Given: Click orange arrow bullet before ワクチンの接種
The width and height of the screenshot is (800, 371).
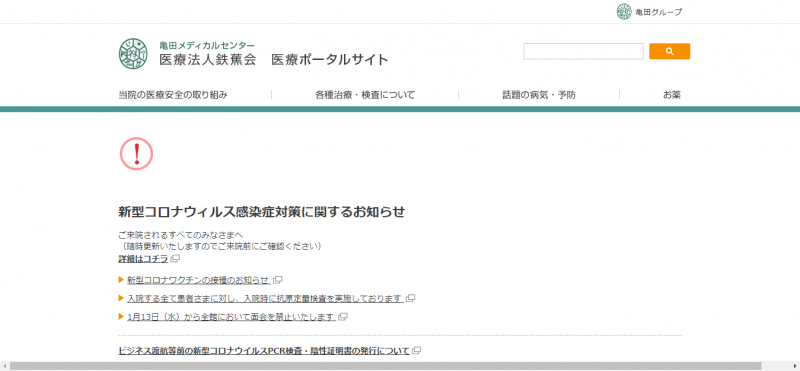Looking at the screenshot, I should click(121, 280).
